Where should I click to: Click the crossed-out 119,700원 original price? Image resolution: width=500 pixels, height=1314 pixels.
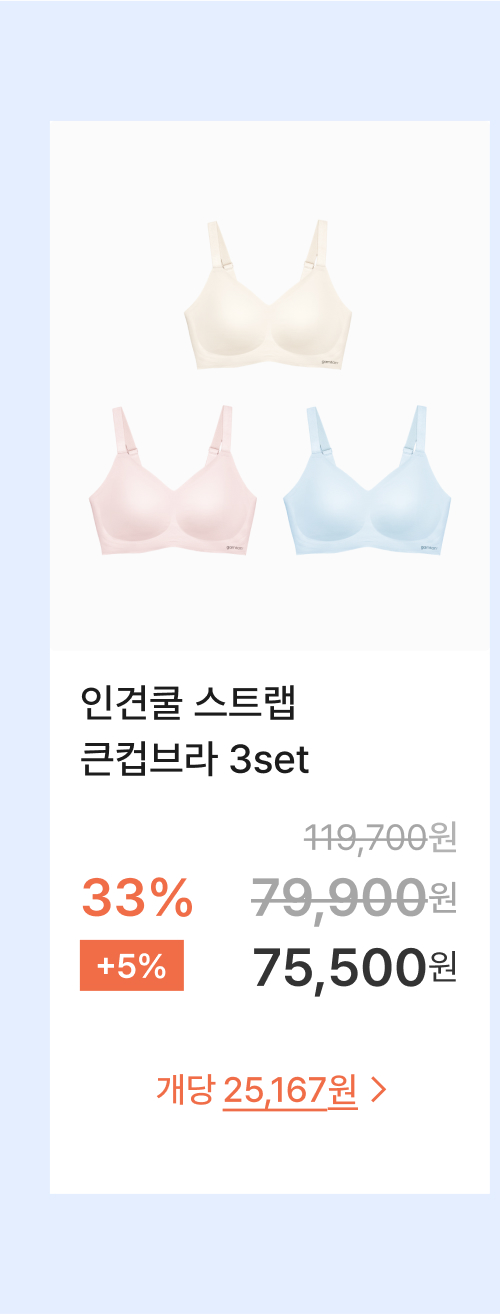380,836
